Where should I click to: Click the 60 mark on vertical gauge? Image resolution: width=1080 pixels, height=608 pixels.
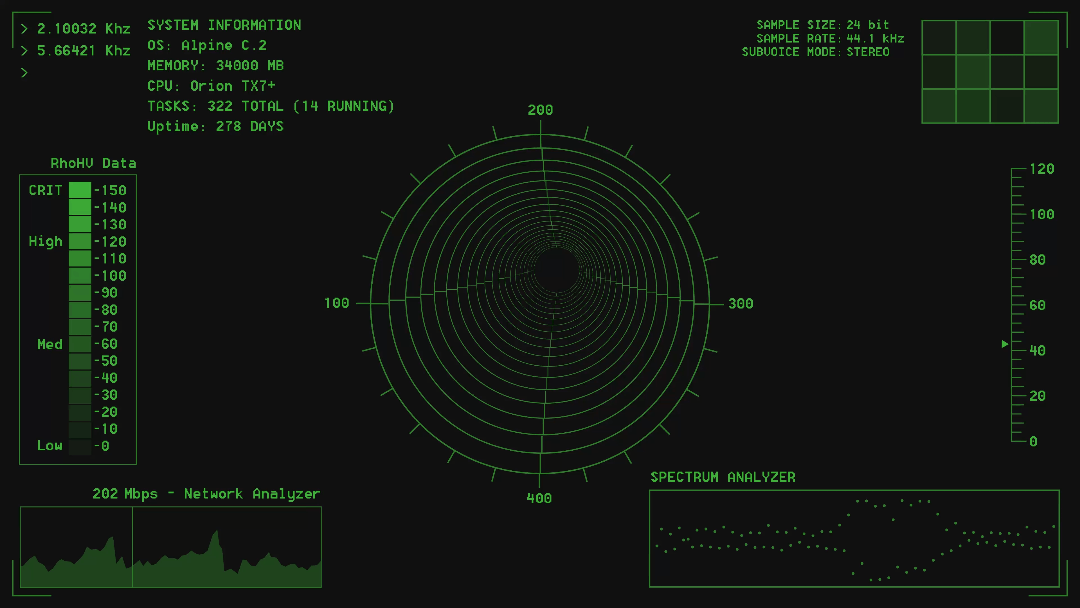point(1037,306)
